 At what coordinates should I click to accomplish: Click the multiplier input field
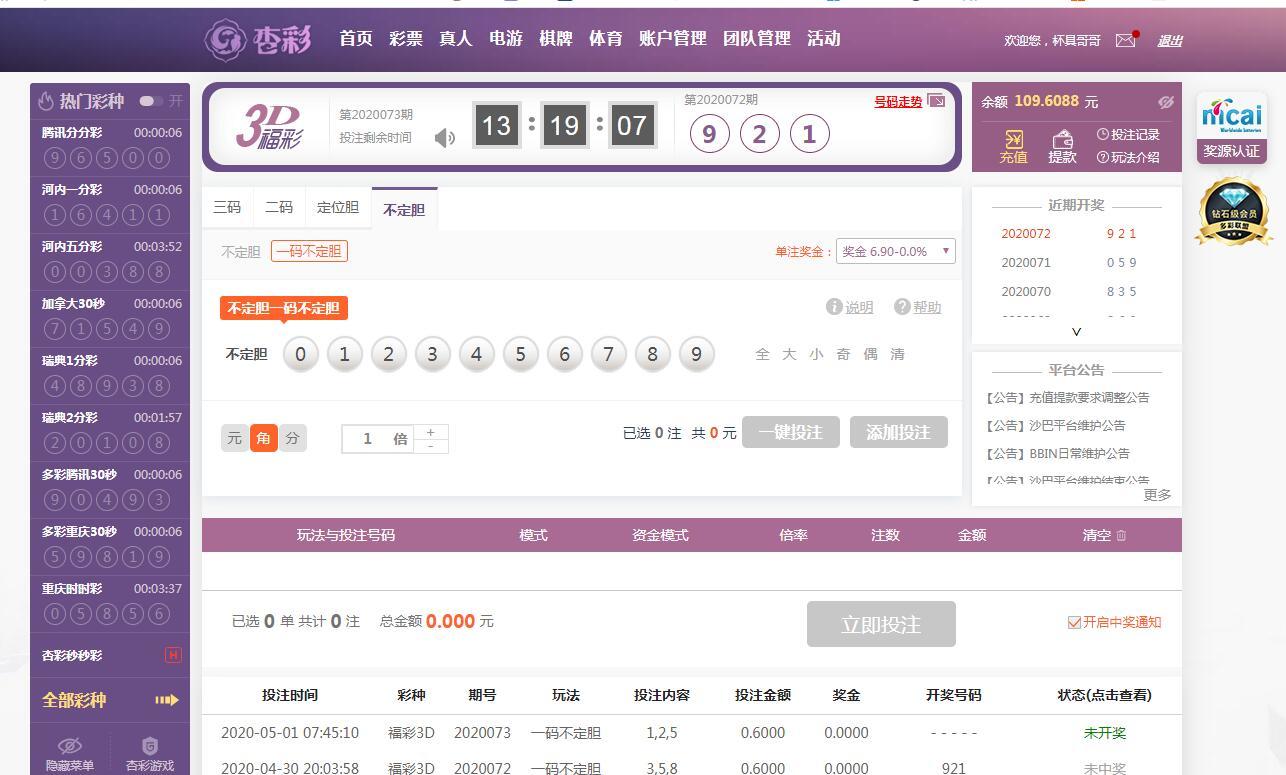378,439
